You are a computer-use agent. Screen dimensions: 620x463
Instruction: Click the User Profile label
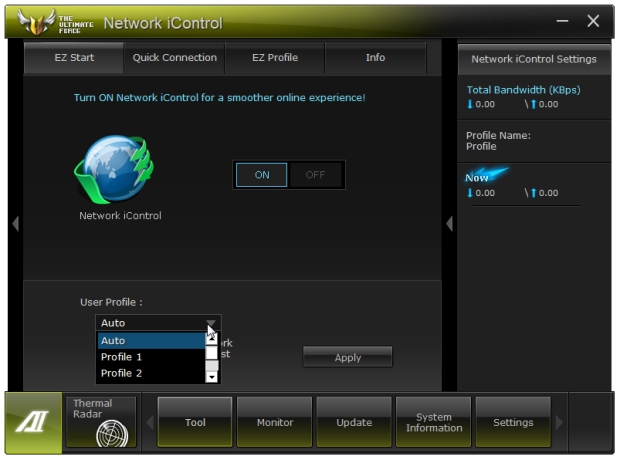111,302
